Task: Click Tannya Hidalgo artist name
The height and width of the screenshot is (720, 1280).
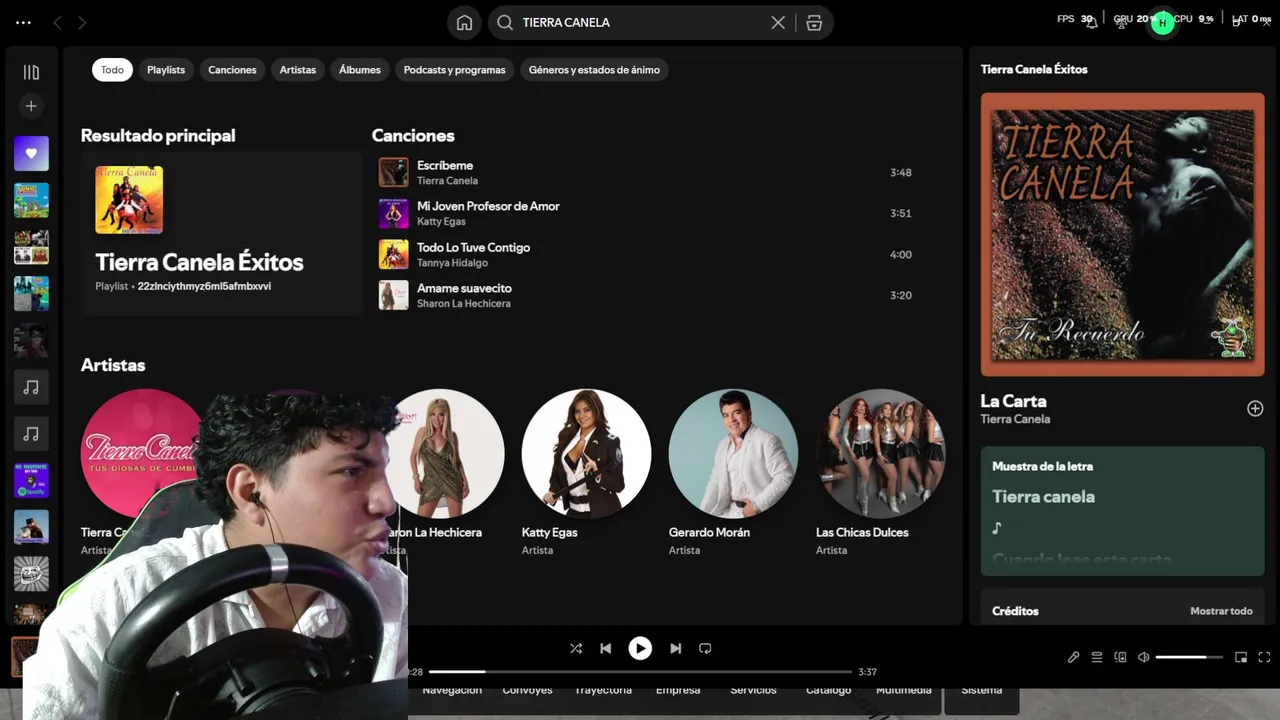Action: point(452,263)
